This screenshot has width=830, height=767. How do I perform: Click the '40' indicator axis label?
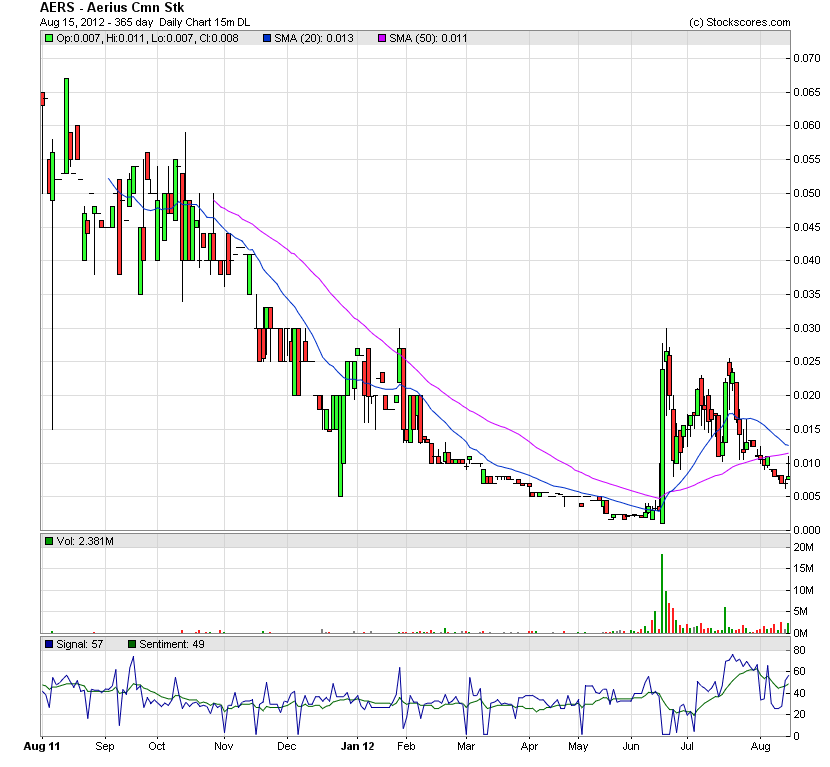click(x=799, y=693)
